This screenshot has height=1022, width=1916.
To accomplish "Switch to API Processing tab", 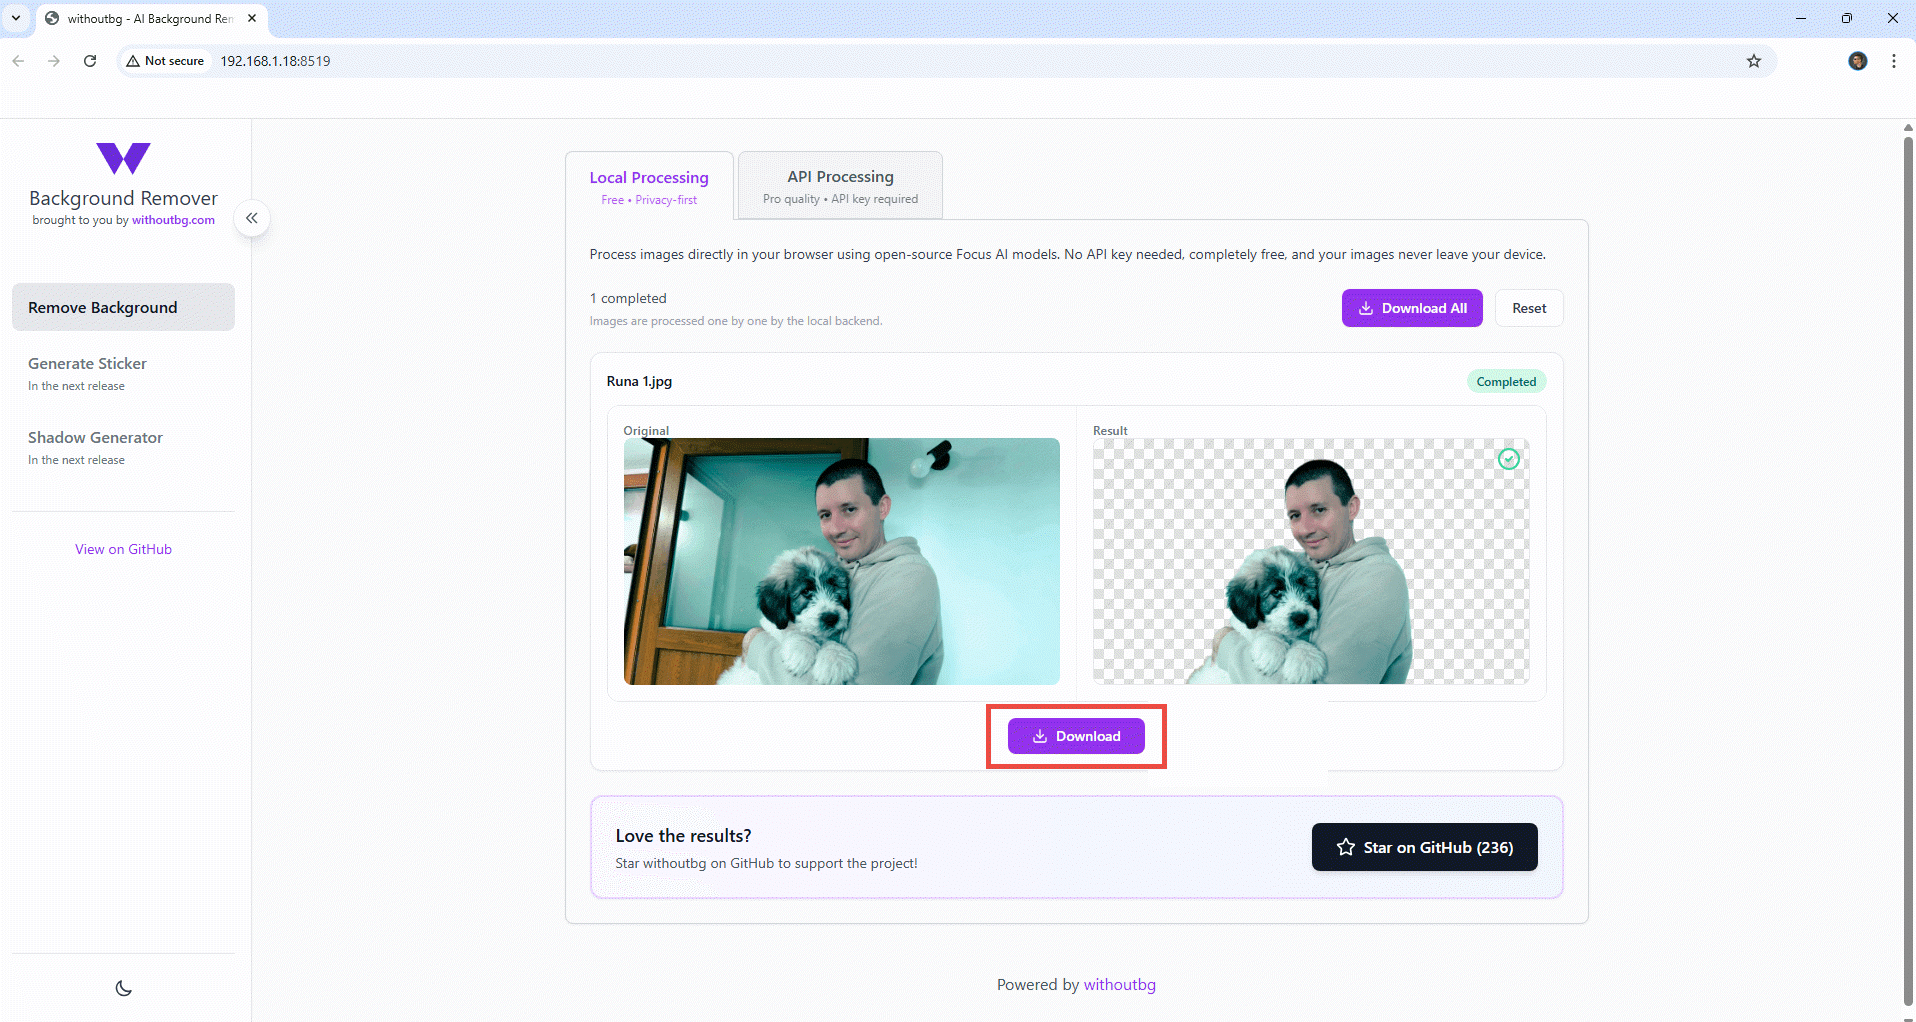I will pyautogui.click(x=840, y=185).
